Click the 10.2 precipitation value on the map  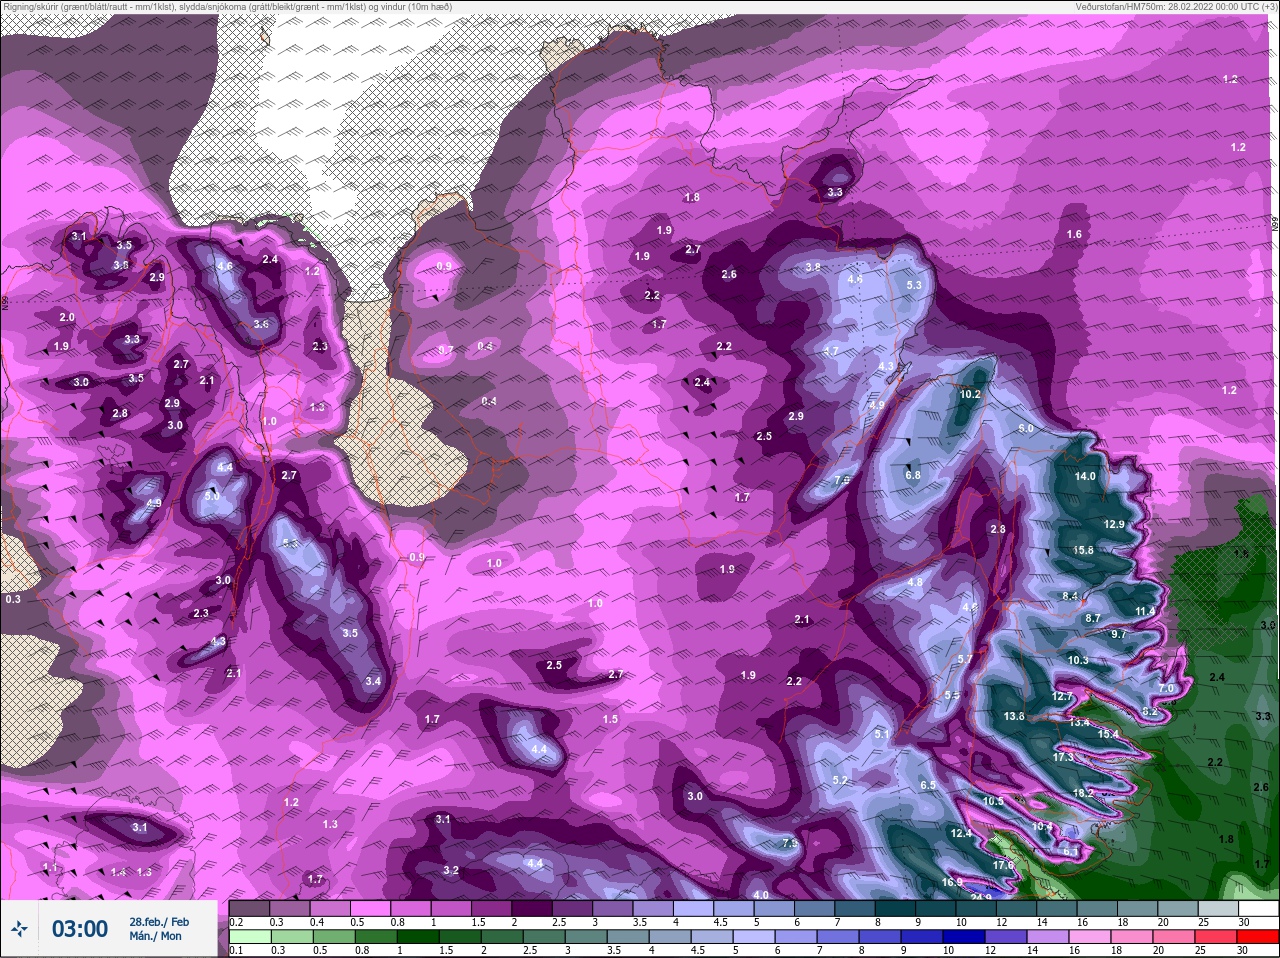click(970, 394)
